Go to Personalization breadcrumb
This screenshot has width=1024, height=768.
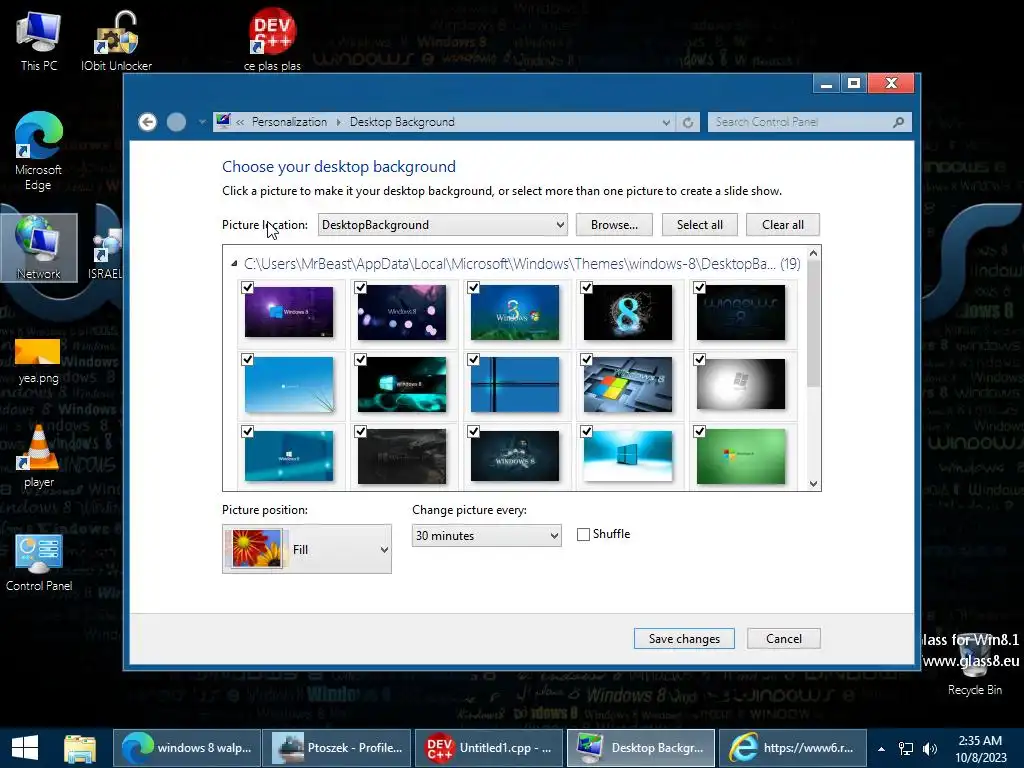pos(289,122)
